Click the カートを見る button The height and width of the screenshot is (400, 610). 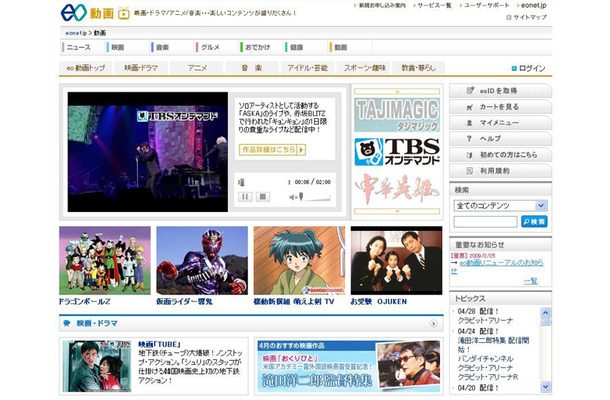[500, 107]
